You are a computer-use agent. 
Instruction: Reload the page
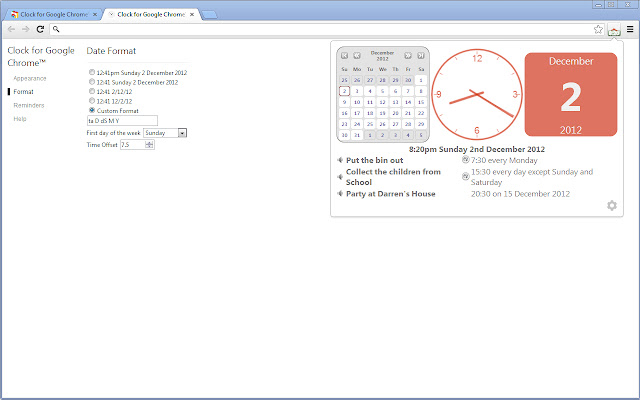coord(40,29)
